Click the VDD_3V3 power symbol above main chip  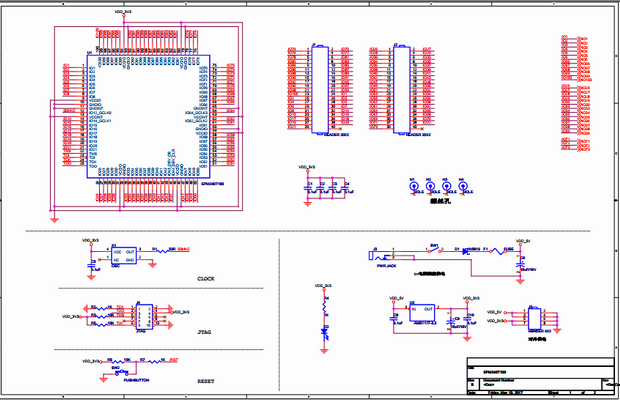123,12
